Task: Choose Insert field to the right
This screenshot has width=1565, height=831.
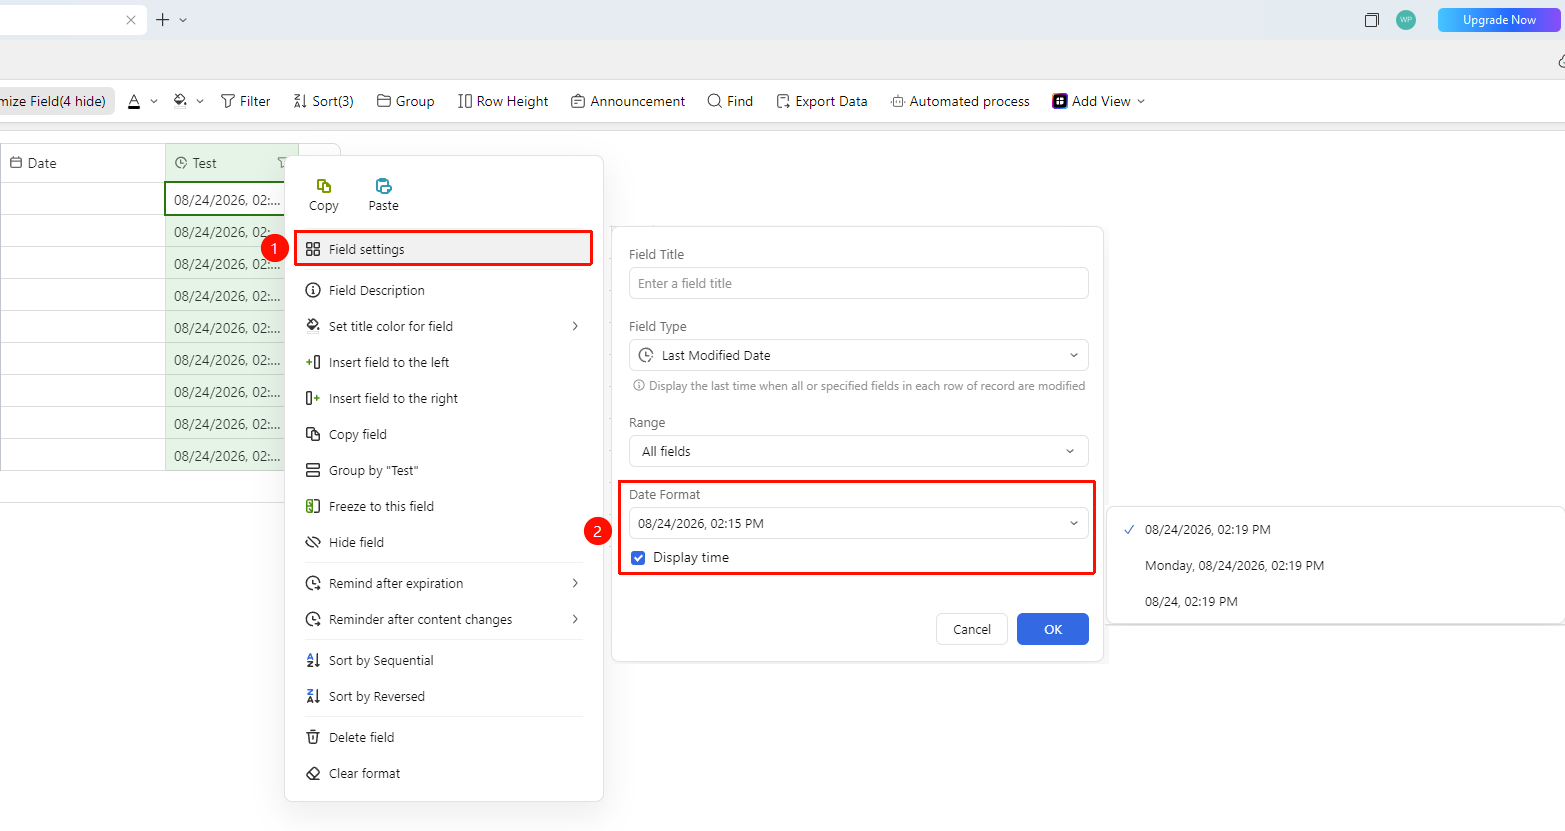Action: pos(444,398)
